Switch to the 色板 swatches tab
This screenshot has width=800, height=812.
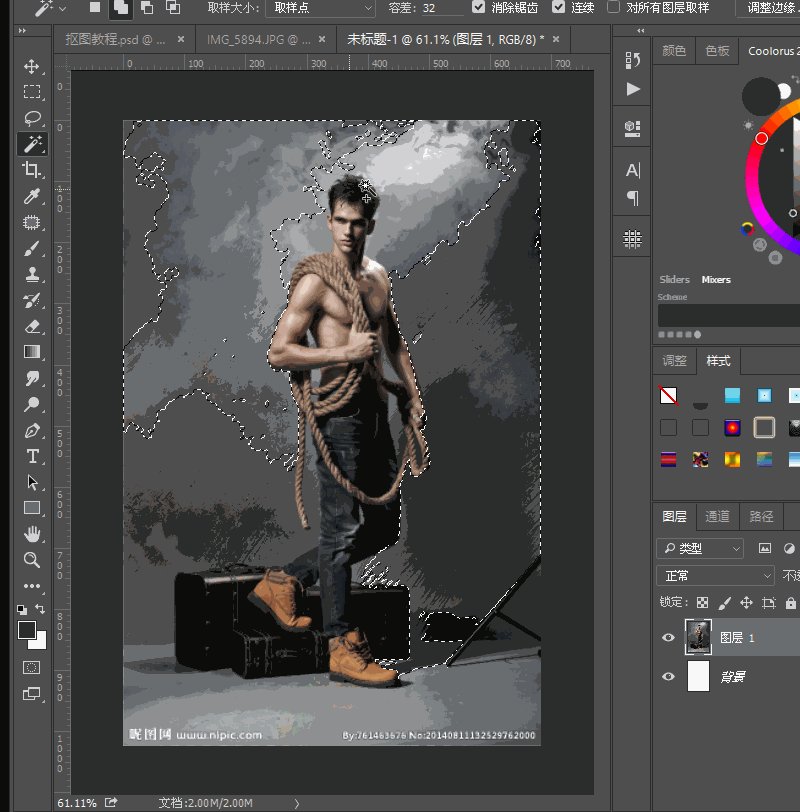coord(717,51)
